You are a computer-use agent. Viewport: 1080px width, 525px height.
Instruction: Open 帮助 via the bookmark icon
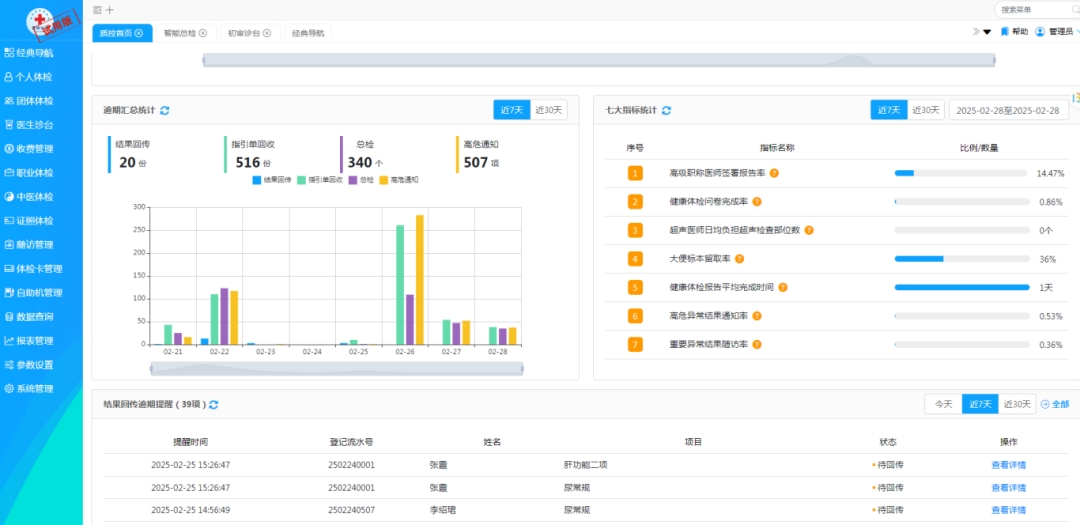[1005, 32]
